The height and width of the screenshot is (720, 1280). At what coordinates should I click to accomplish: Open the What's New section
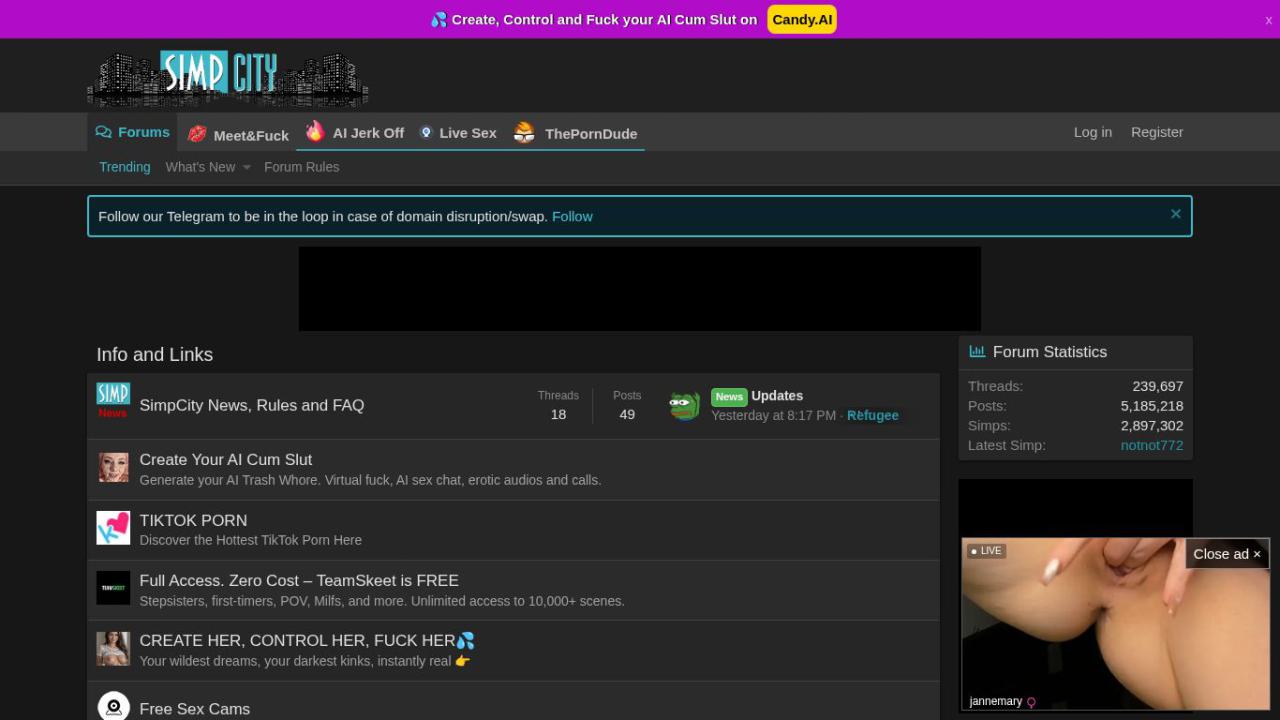pos(200,167)
